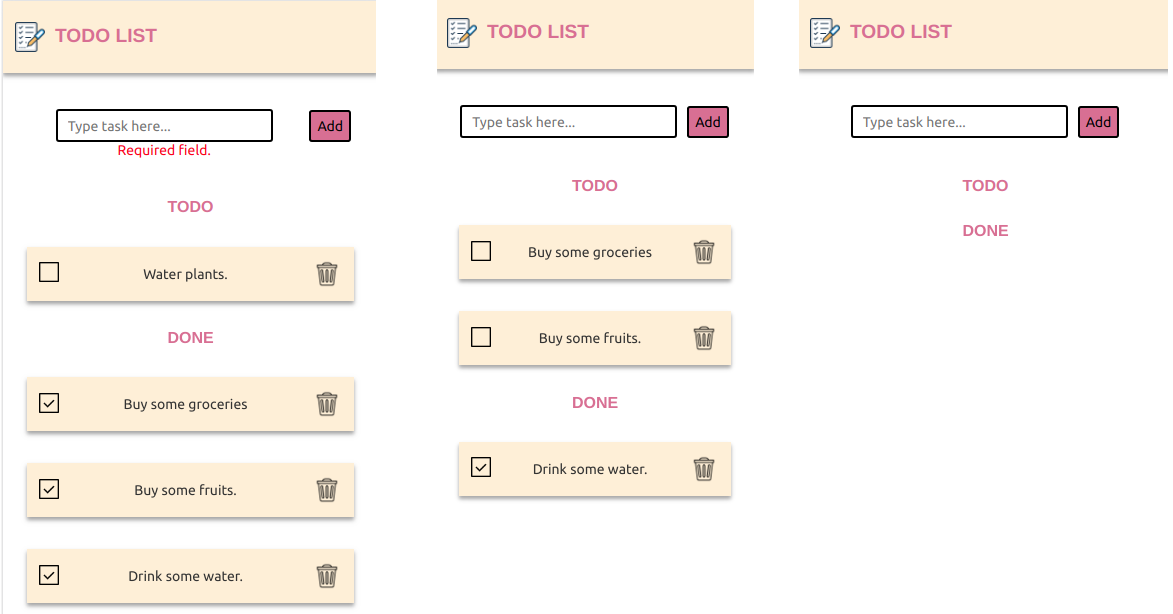
Task: Check the "Water plants." checkbox
Action: 48,271
